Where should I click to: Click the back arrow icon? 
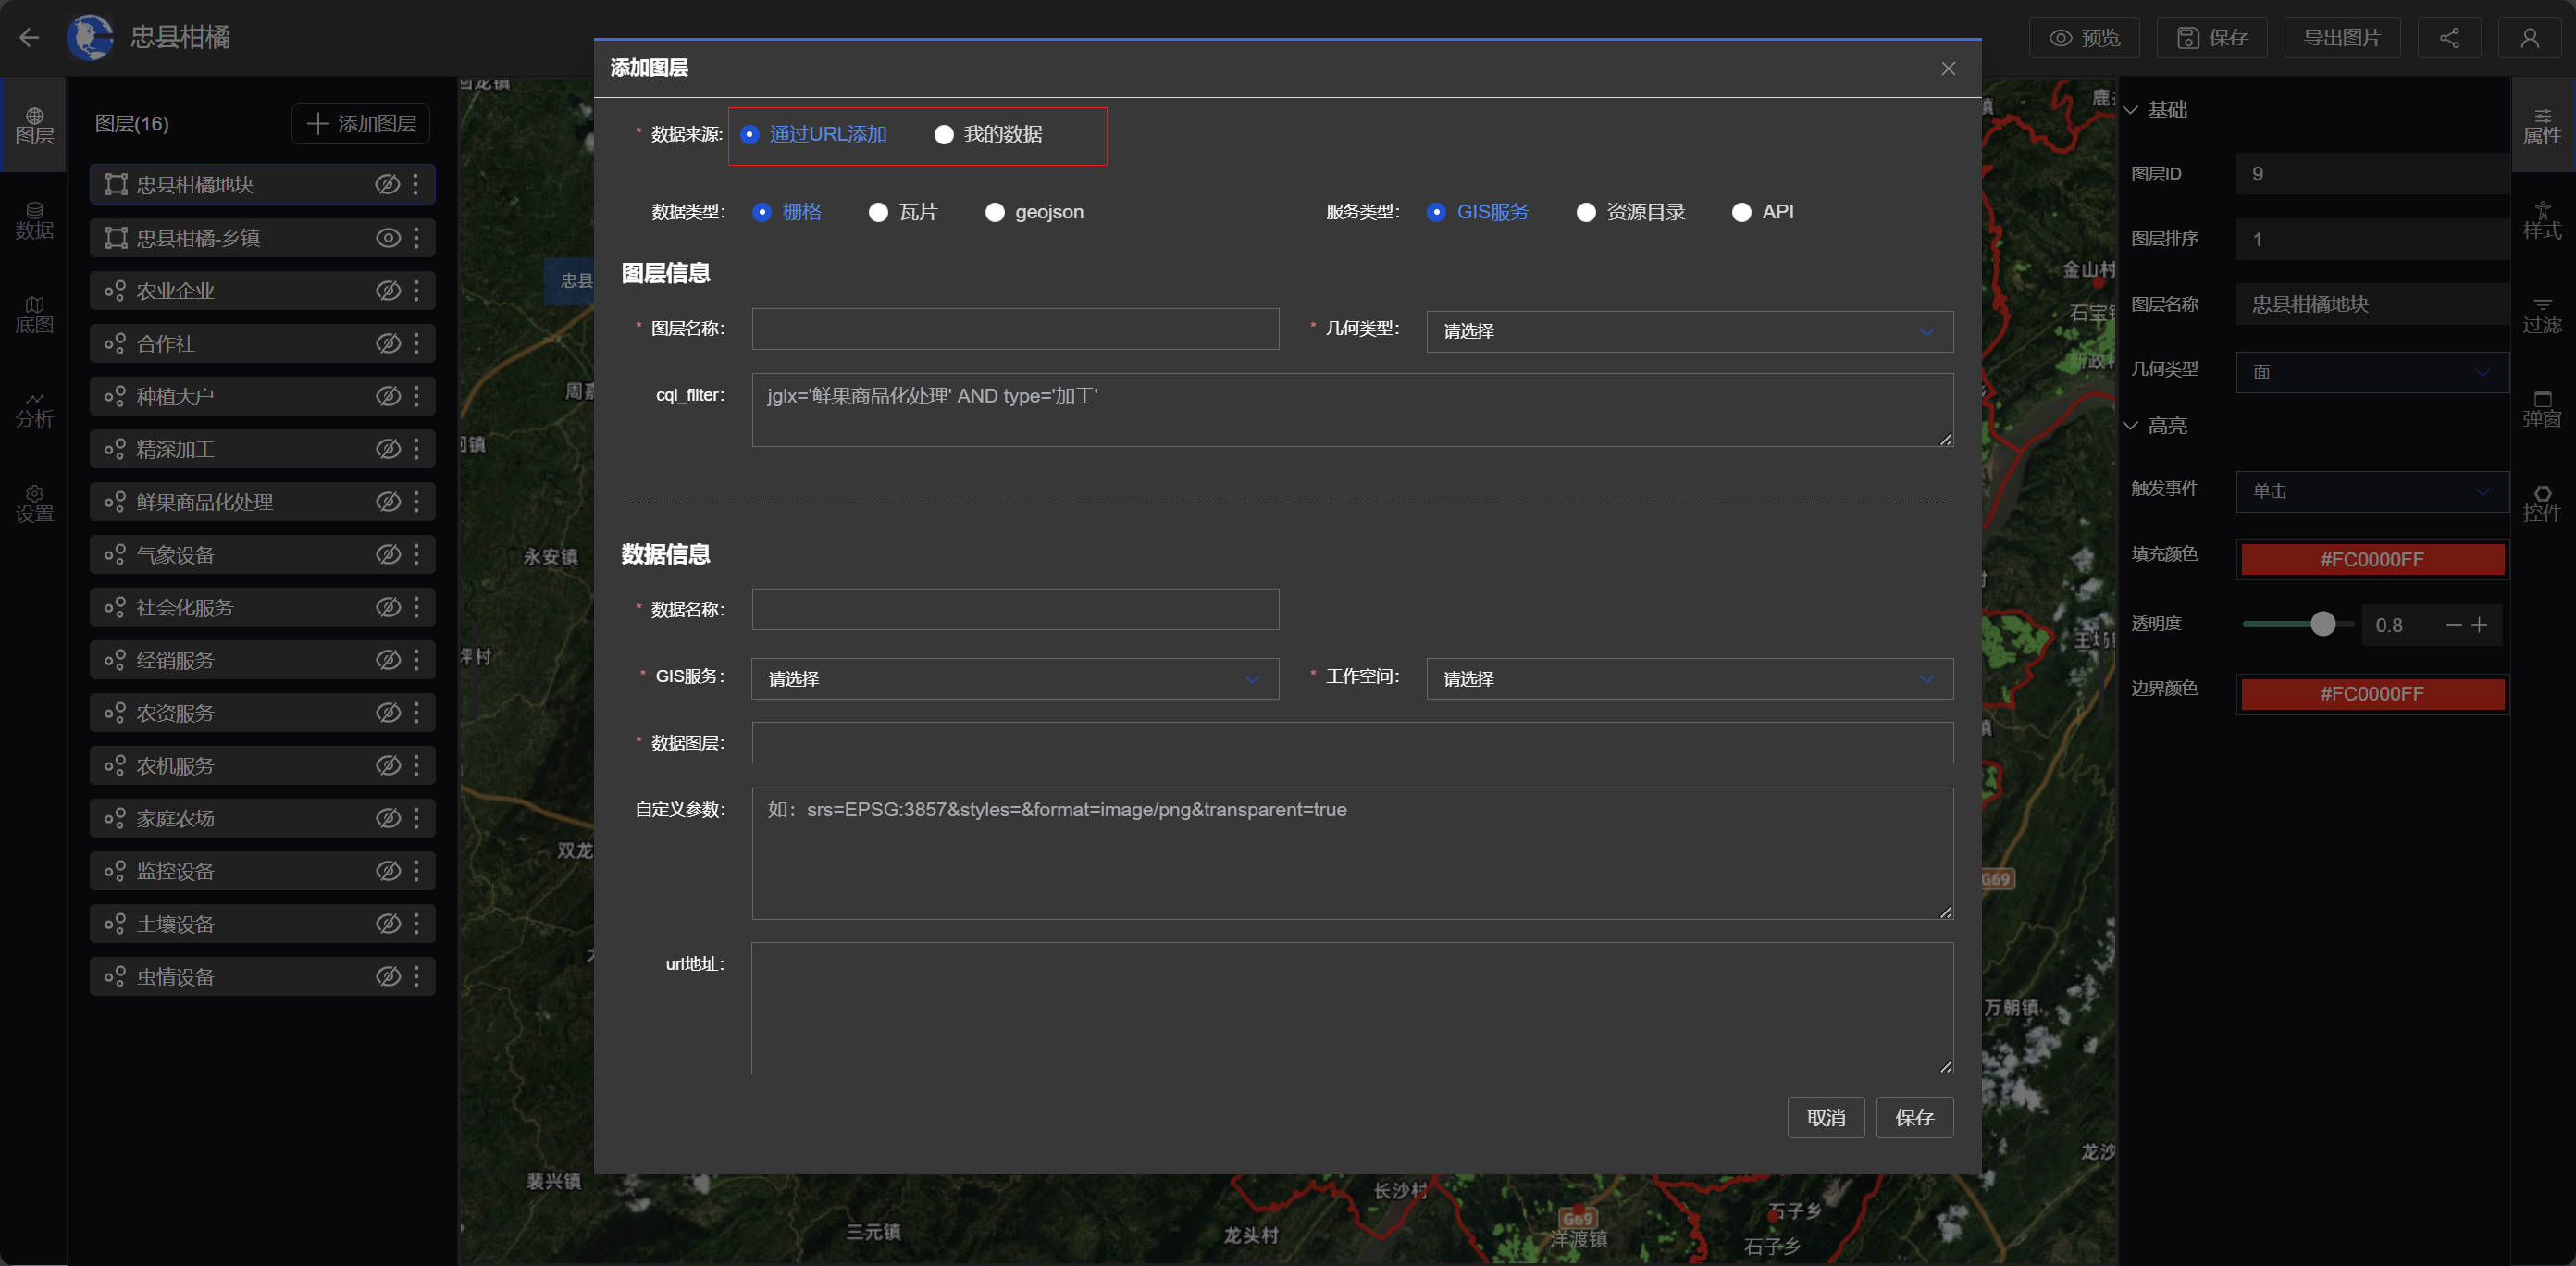[29, 37]
